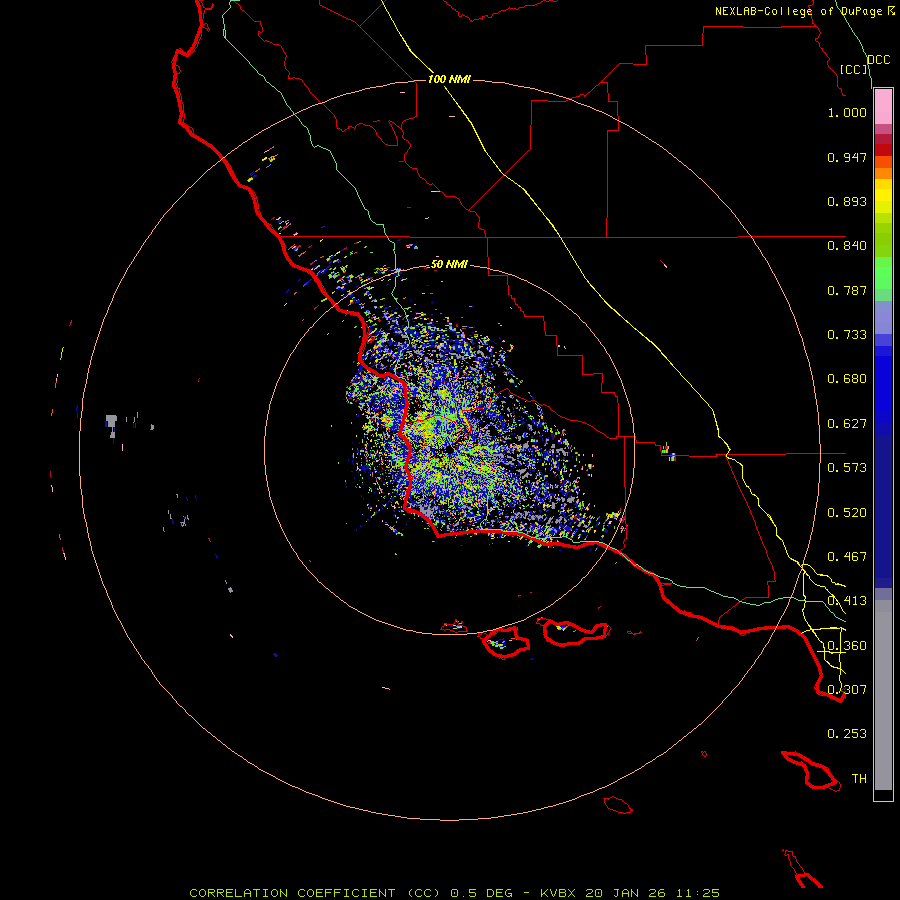The image size is (900, 900).
Task: Click the 0.253 color scale value
Action: pos(847,734)
